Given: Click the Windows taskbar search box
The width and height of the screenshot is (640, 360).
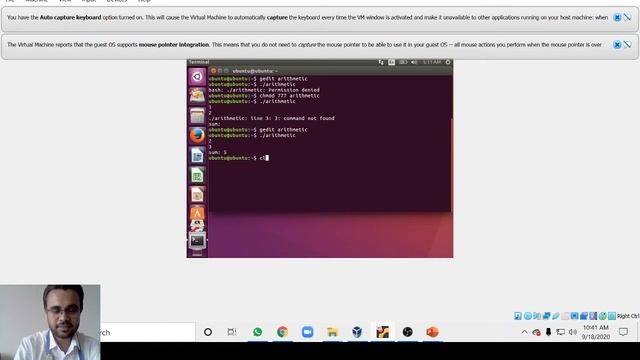Looking at the screenshot, I should point(148,332).
